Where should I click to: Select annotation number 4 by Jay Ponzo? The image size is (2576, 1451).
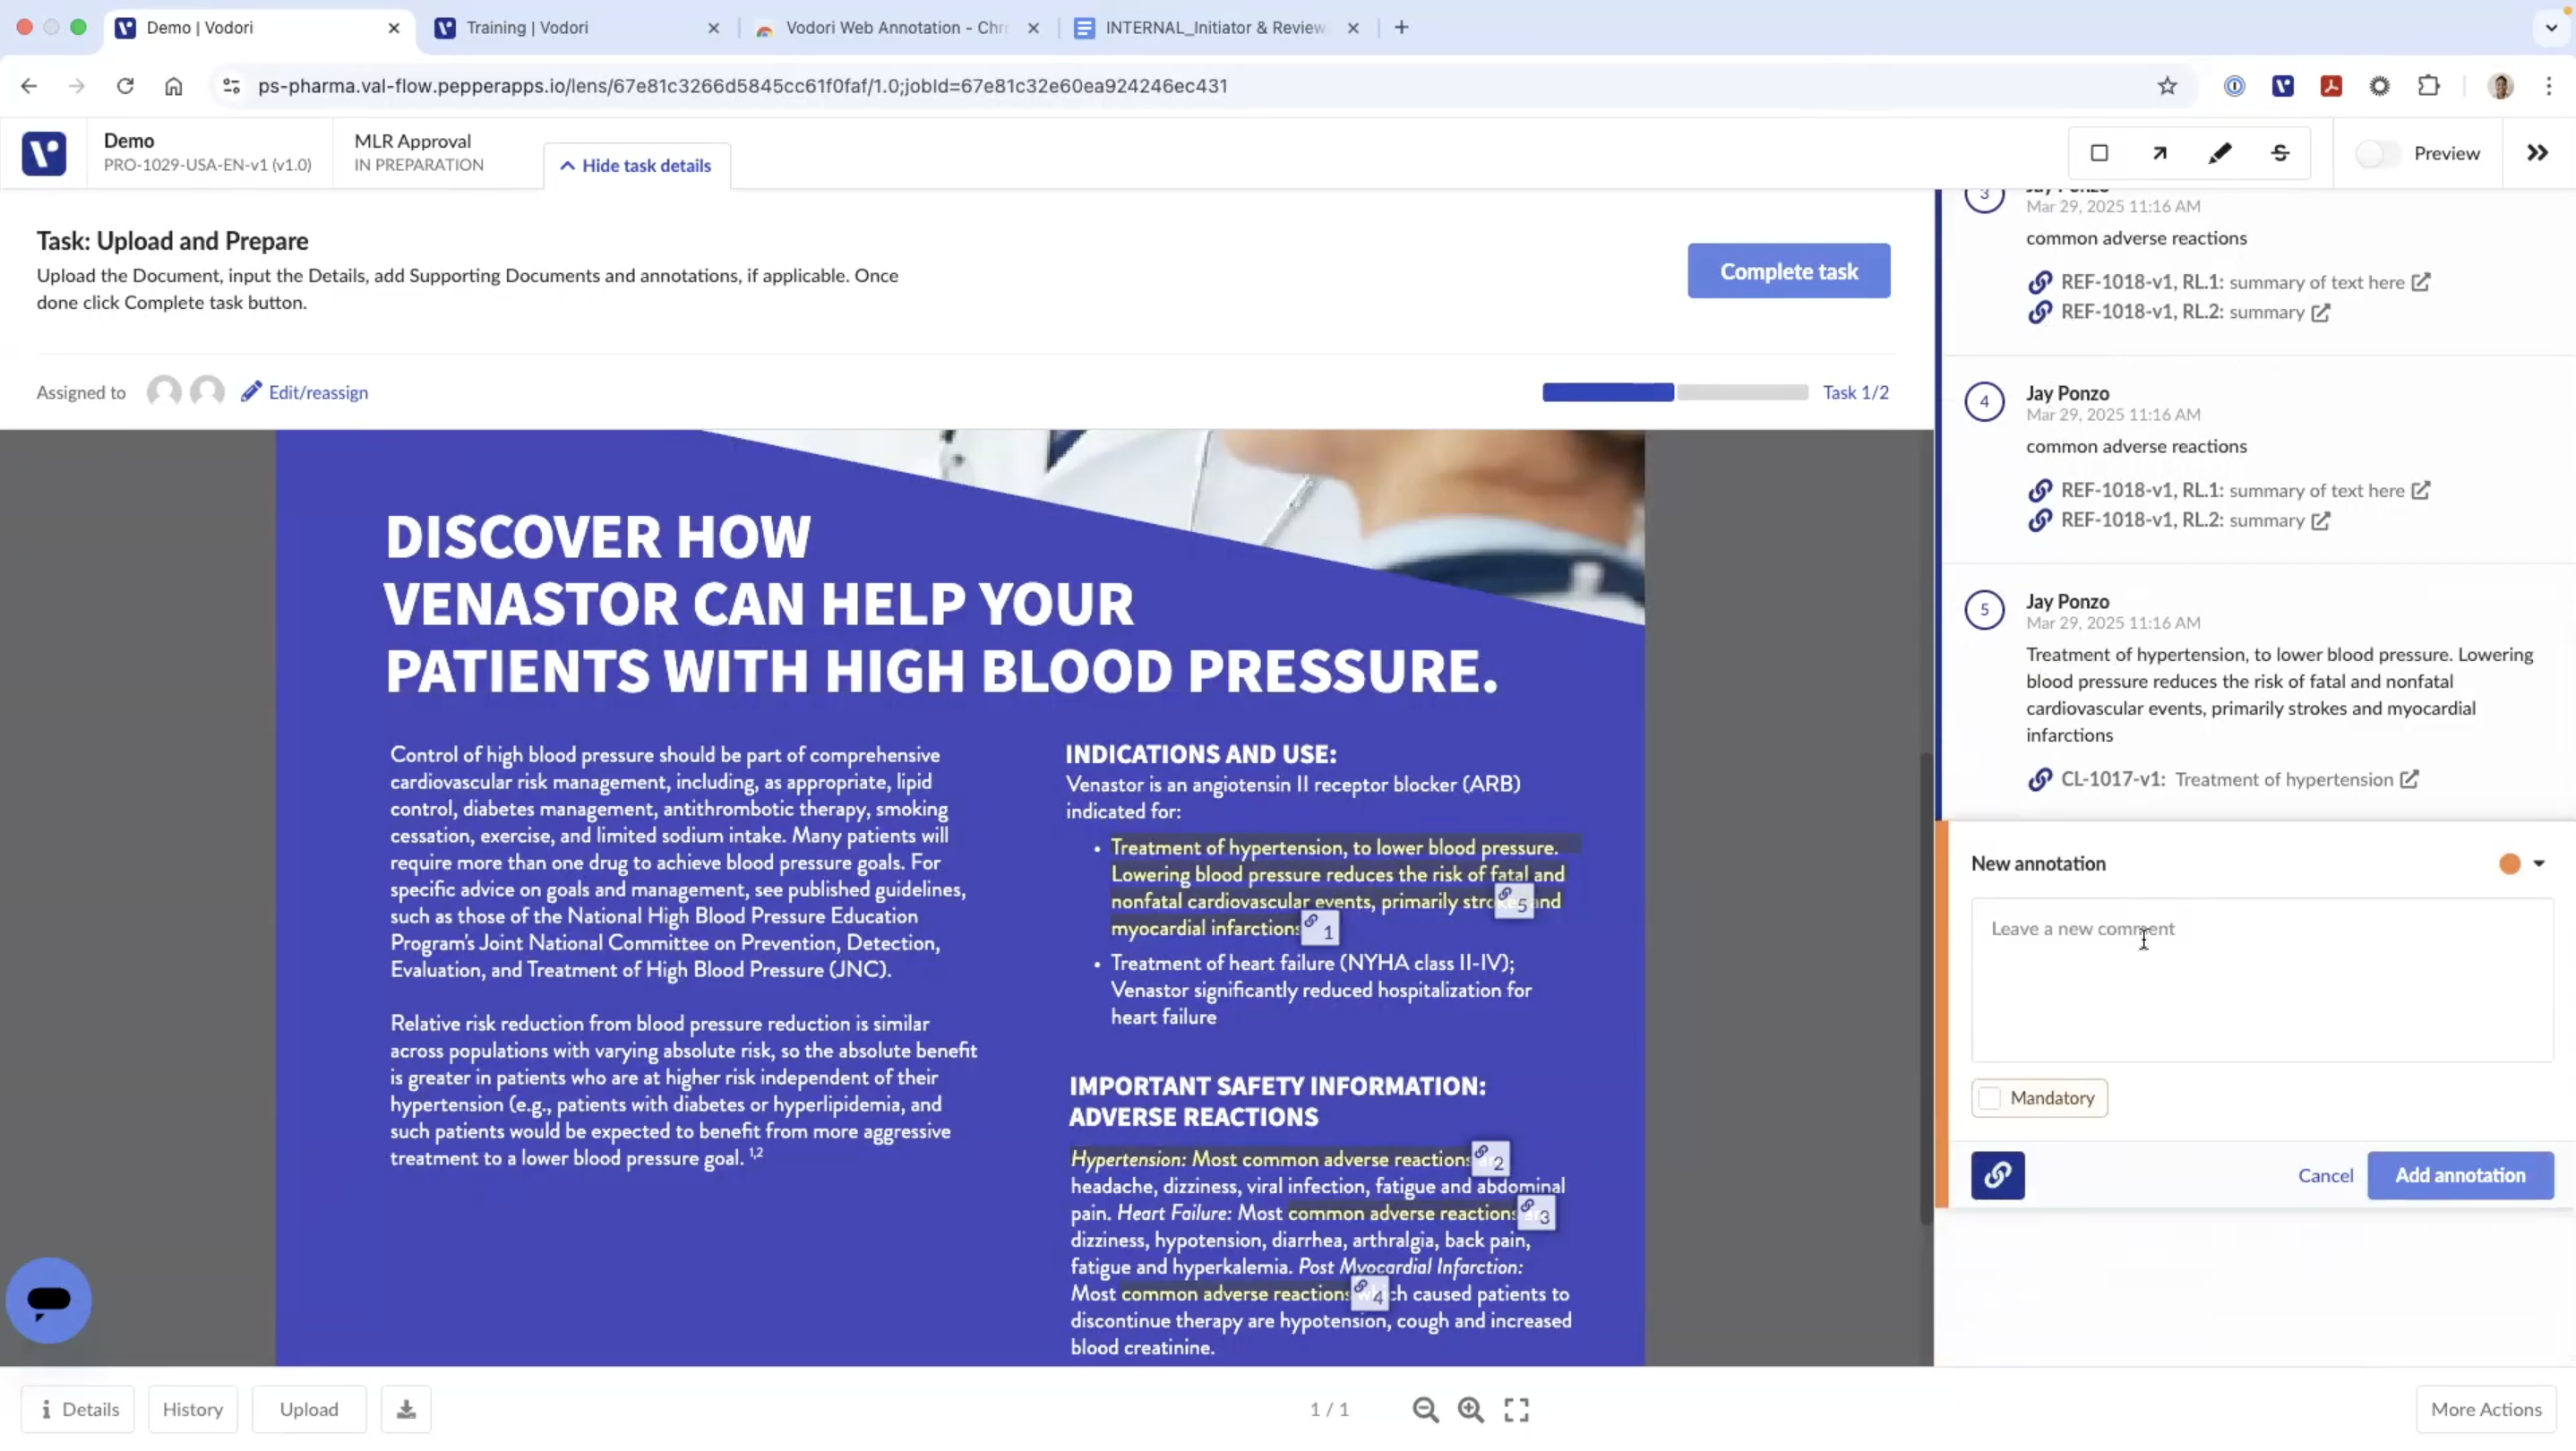pos(1985,401)
